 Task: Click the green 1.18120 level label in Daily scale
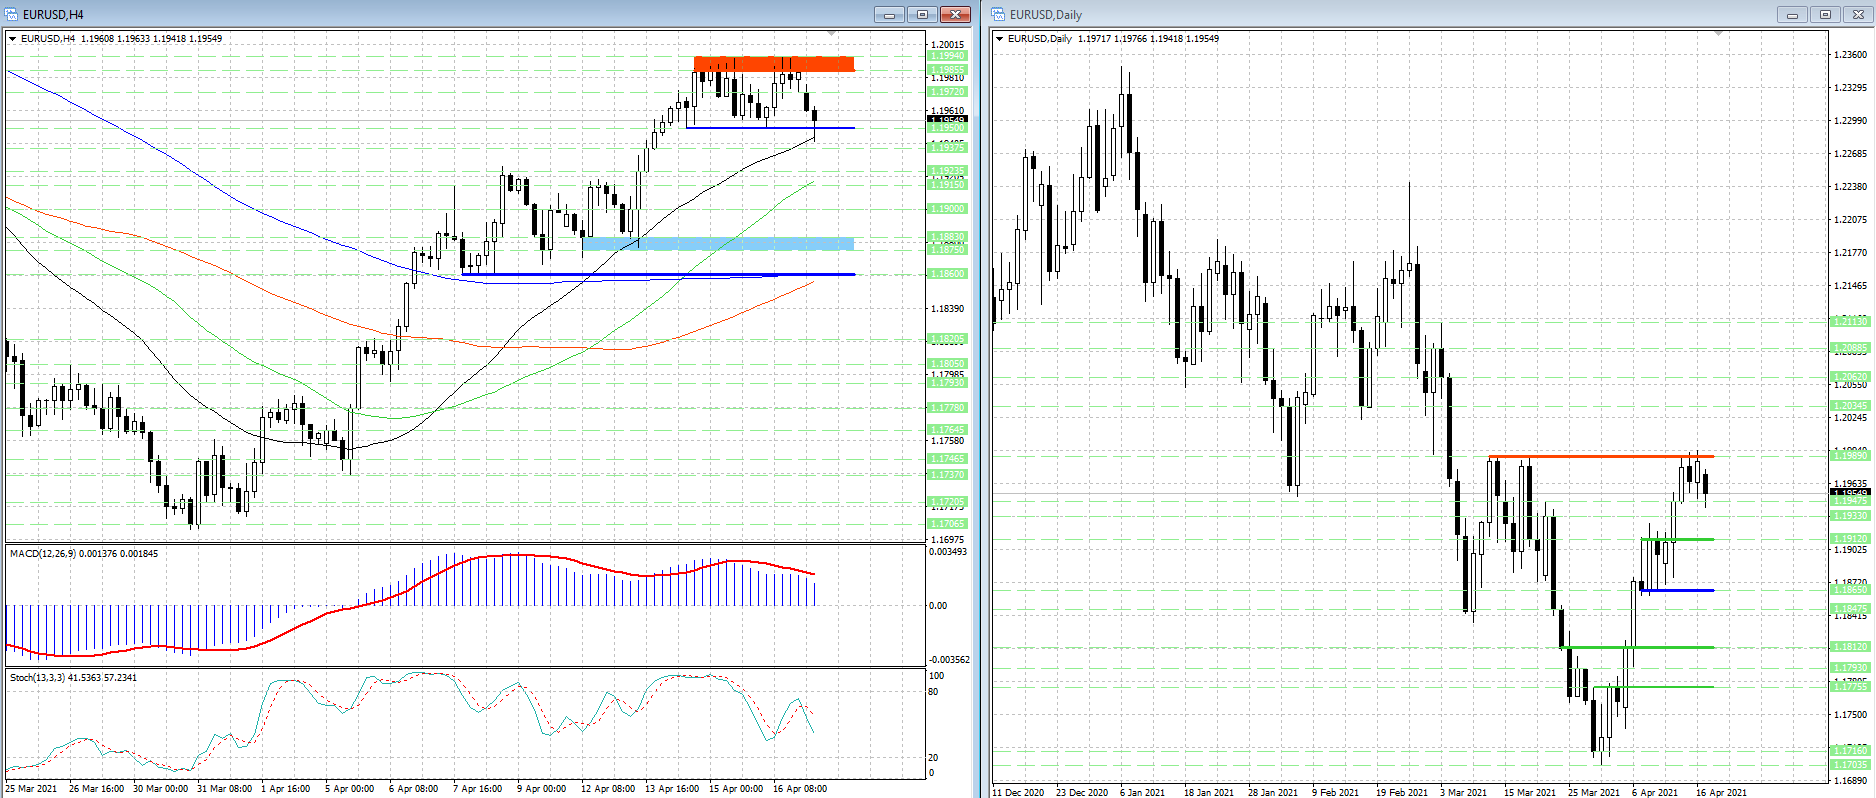coord(1851,647)
